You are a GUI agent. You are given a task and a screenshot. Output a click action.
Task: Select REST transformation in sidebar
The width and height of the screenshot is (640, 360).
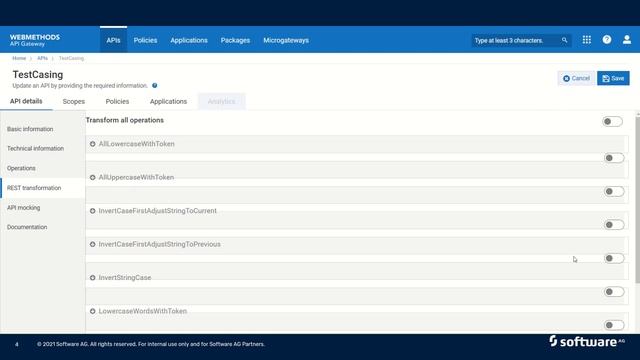tap(42, 188)
